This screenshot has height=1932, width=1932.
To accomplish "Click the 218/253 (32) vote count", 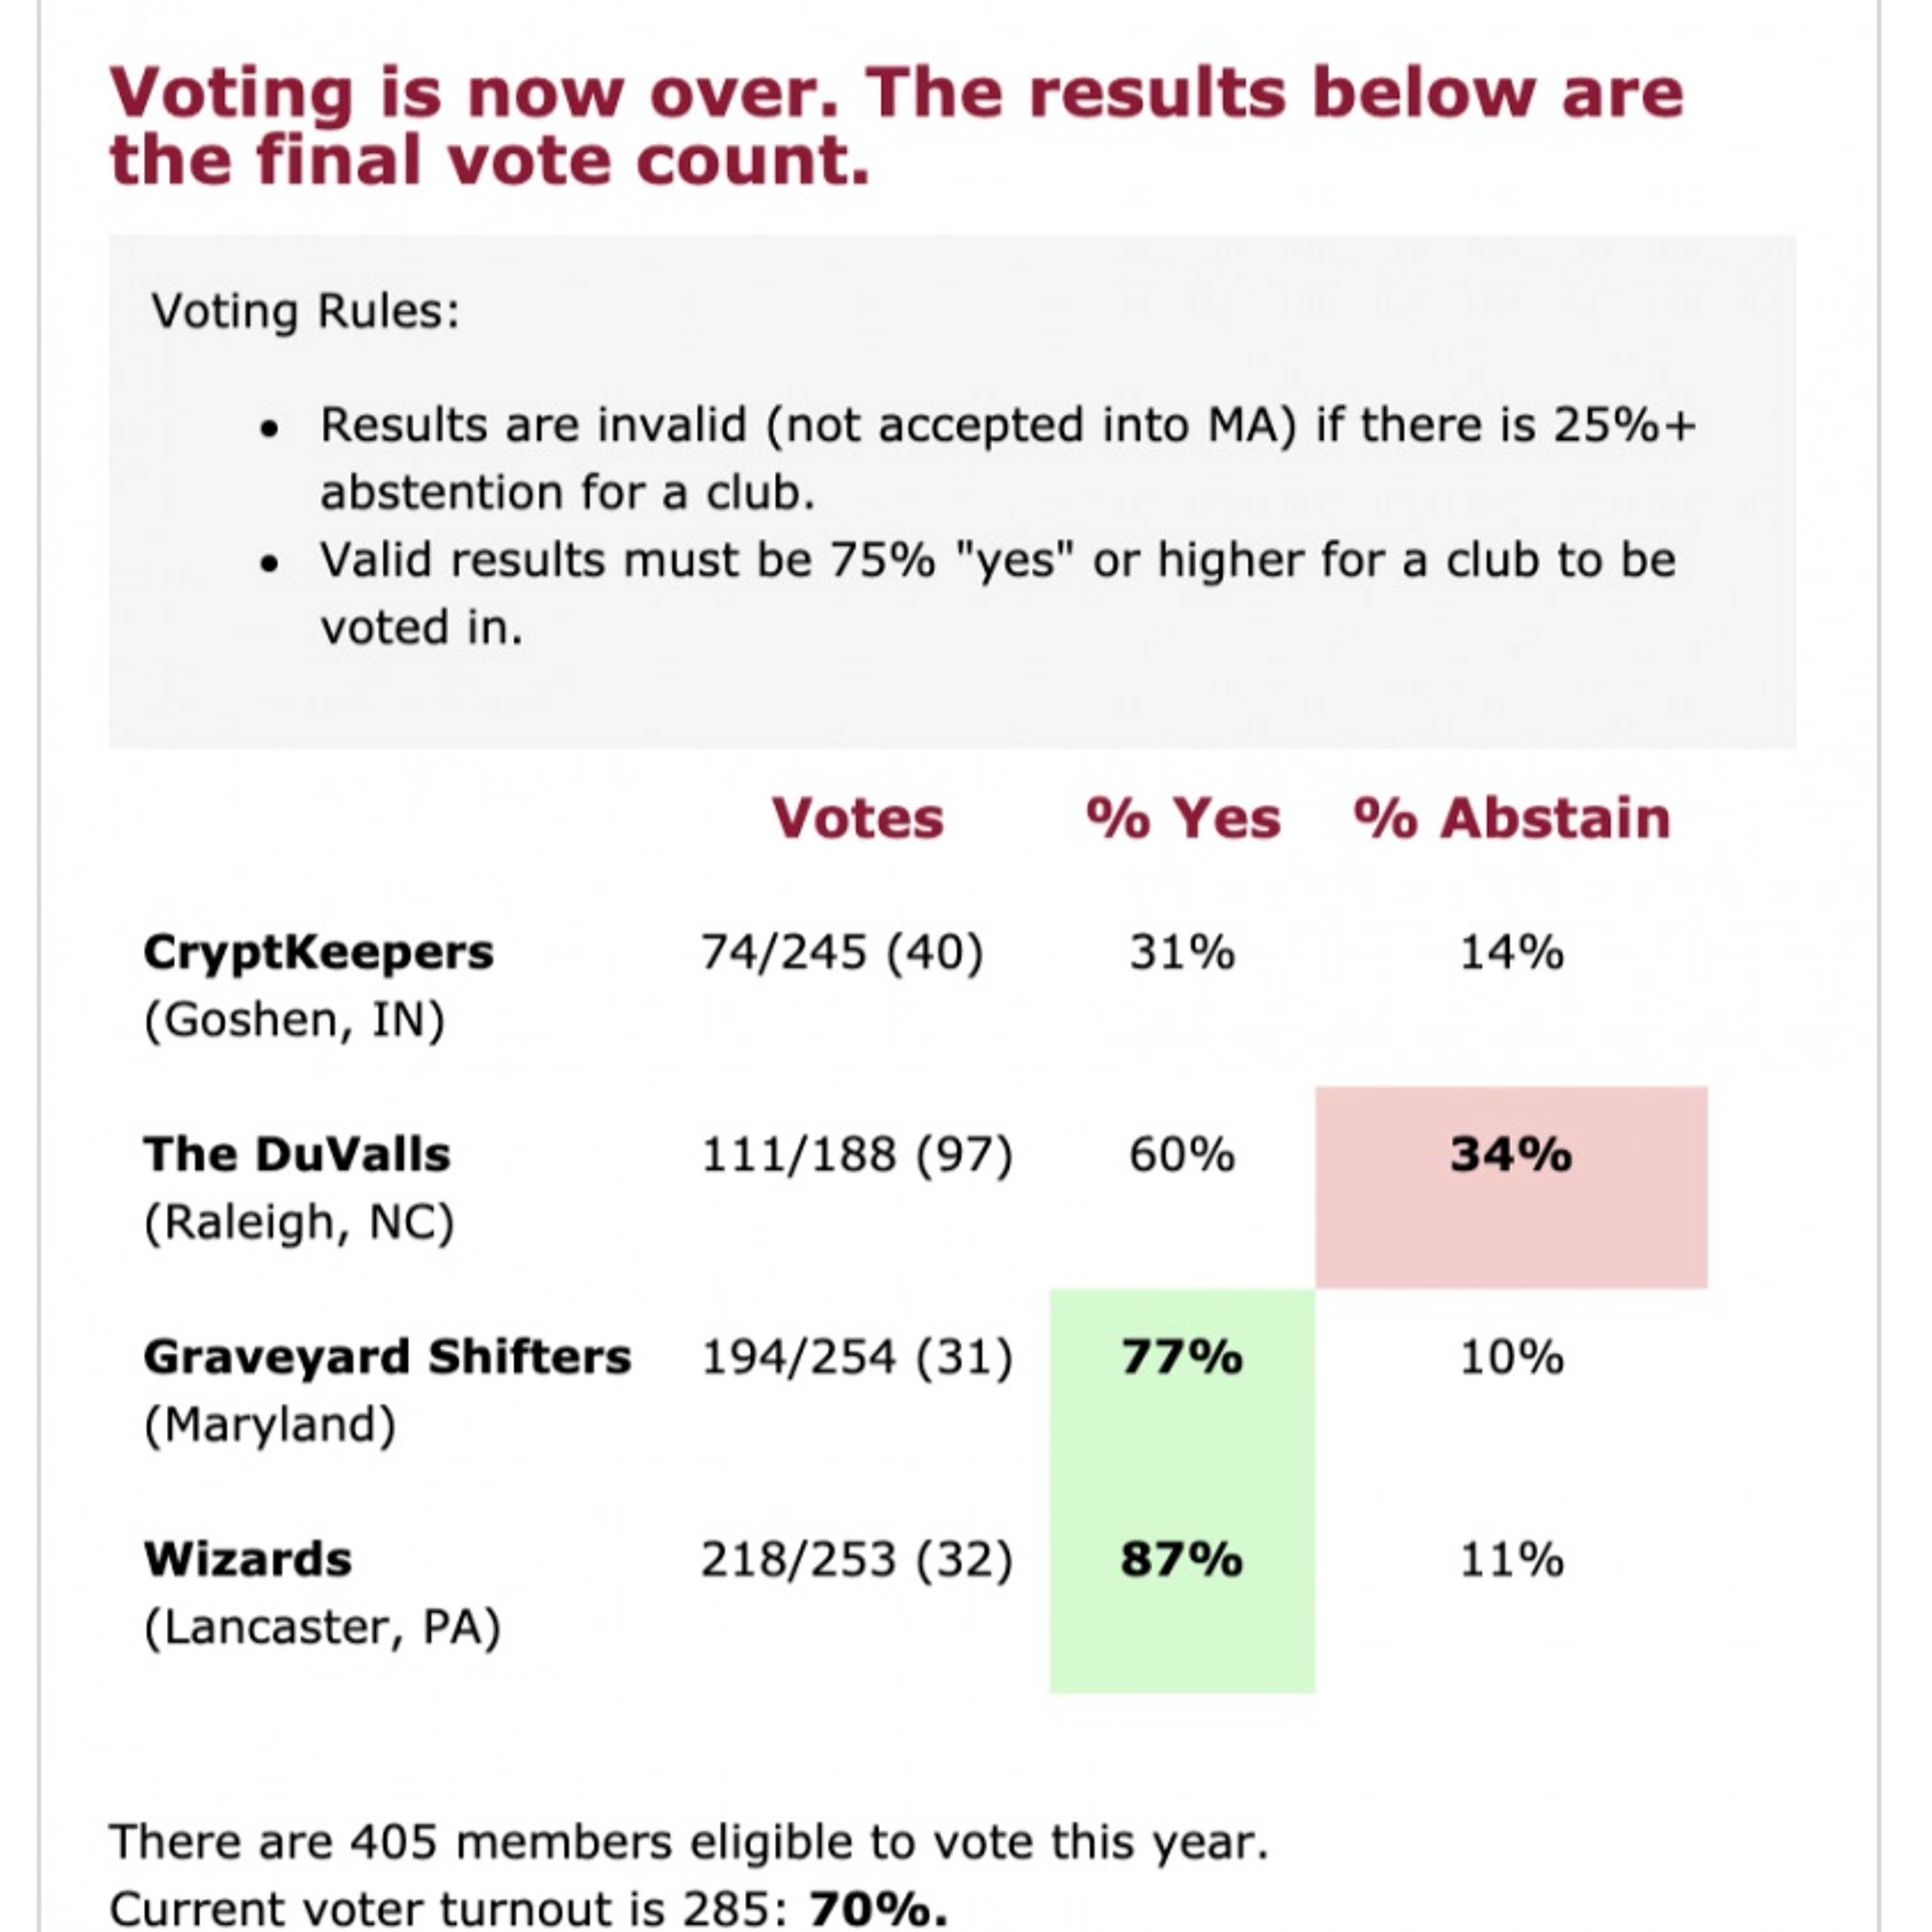I will [856, 1559].
